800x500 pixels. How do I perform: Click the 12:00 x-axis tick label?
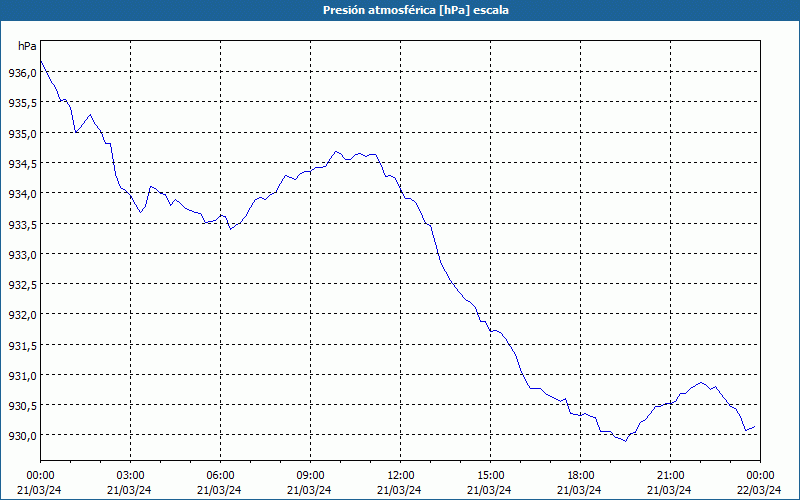401,476
